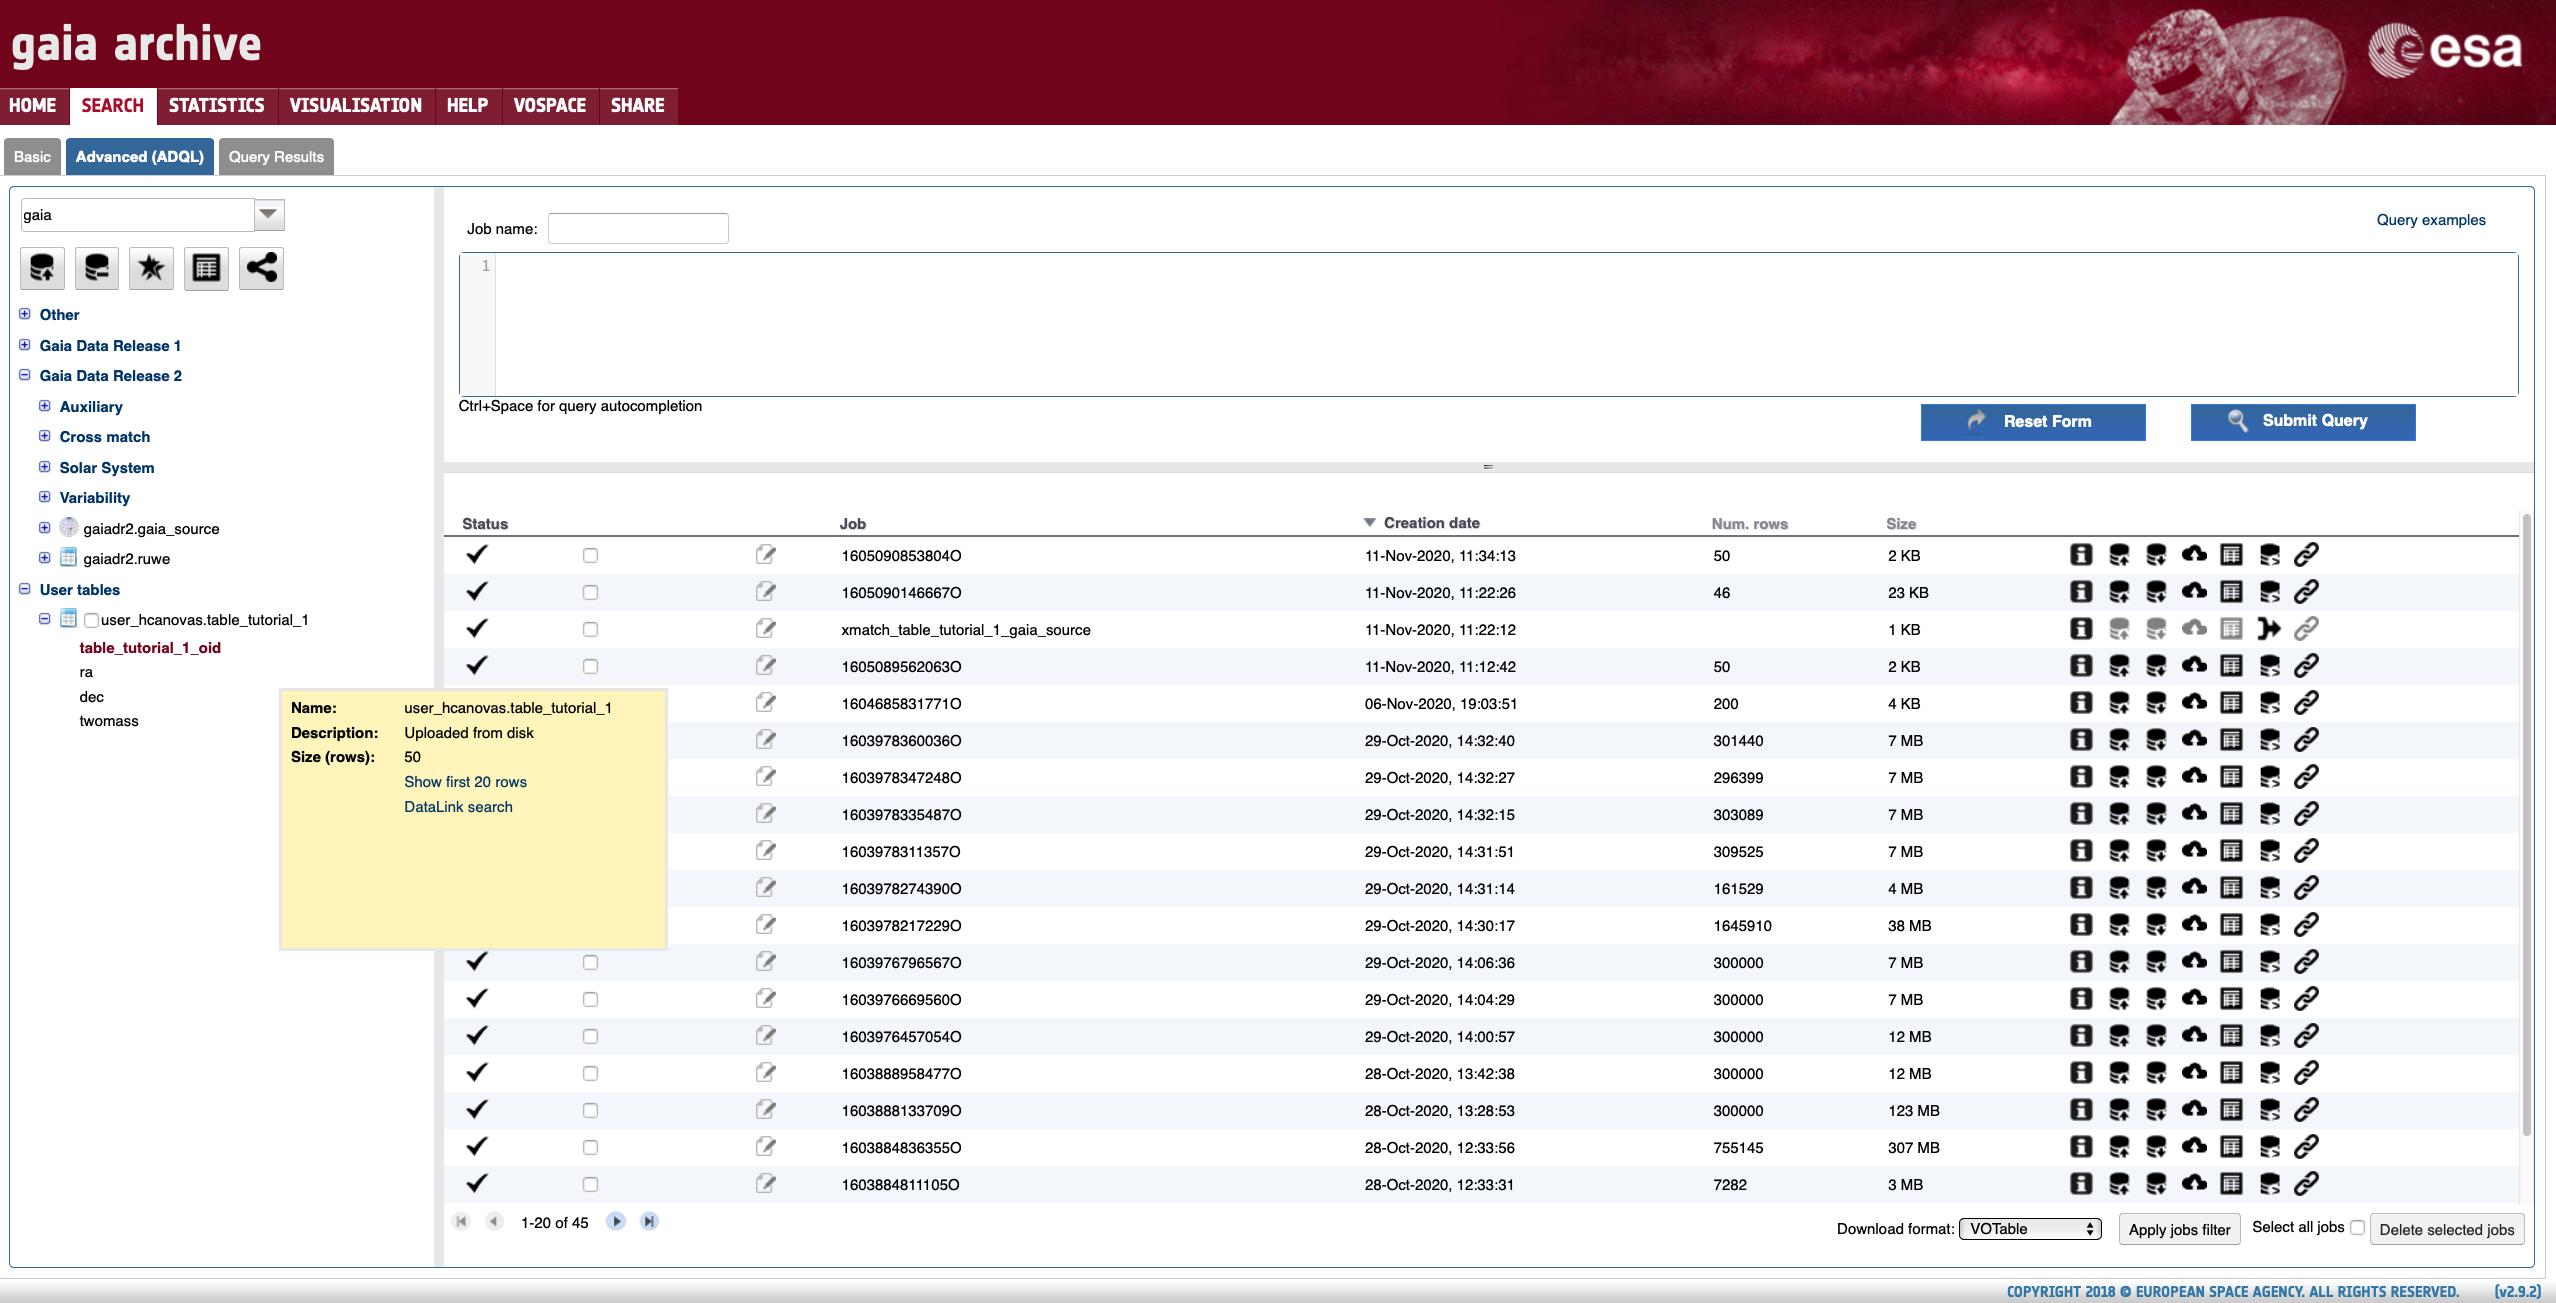Click the edit table toolbar icon

pos(206,268)
